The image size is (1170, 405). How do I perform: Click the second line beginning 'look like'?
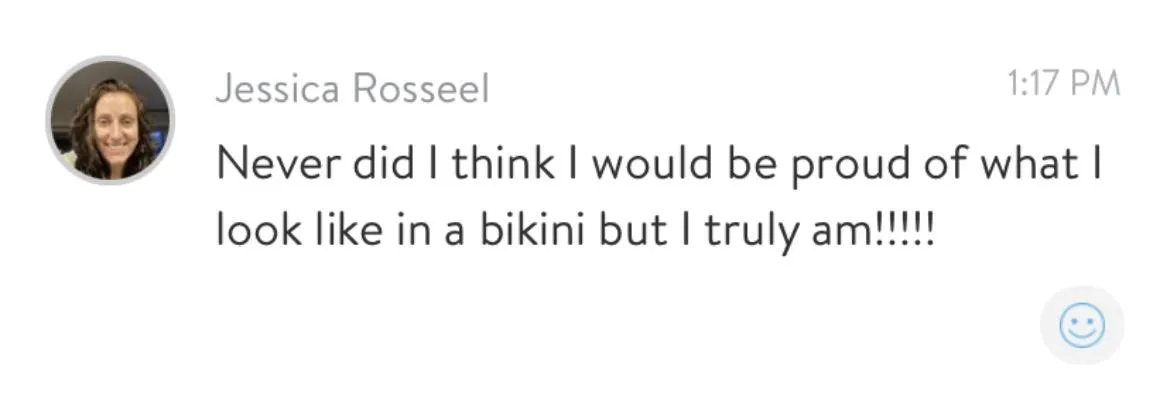coord(575,233)
